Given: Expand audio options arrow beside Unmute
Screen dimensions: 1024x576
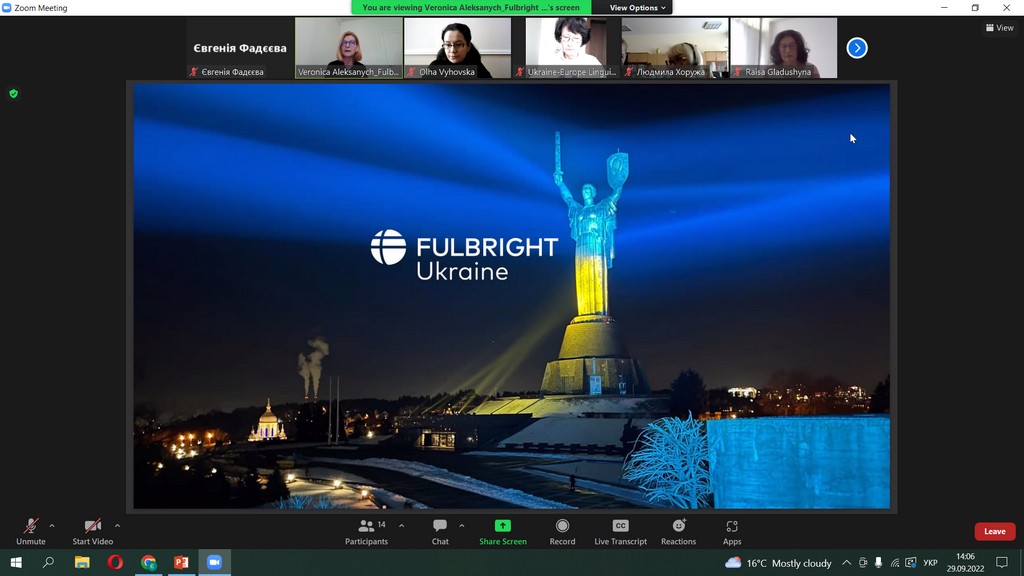Looking at the screenshot, I should (52, 525).
